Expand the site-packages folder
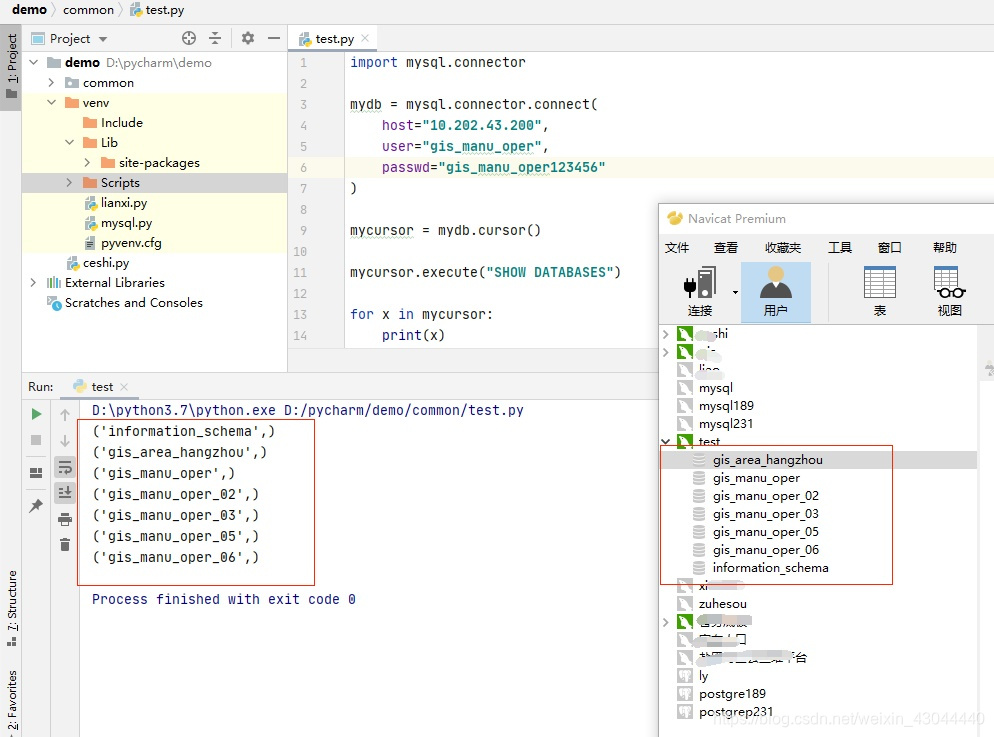Screen dimensions: 994x737 [x=87, y=162]
